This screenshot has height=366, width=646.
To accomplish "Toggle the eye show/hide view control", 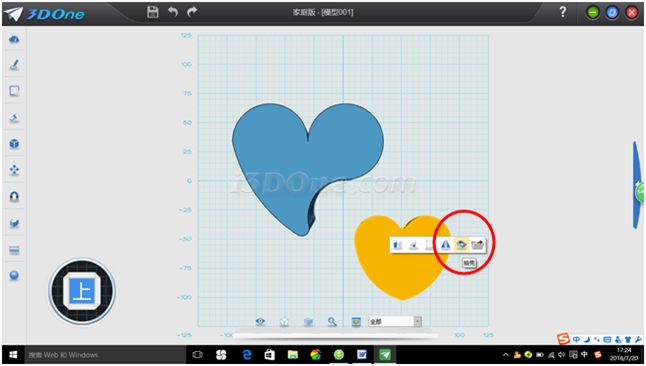I will click(260, 321).
